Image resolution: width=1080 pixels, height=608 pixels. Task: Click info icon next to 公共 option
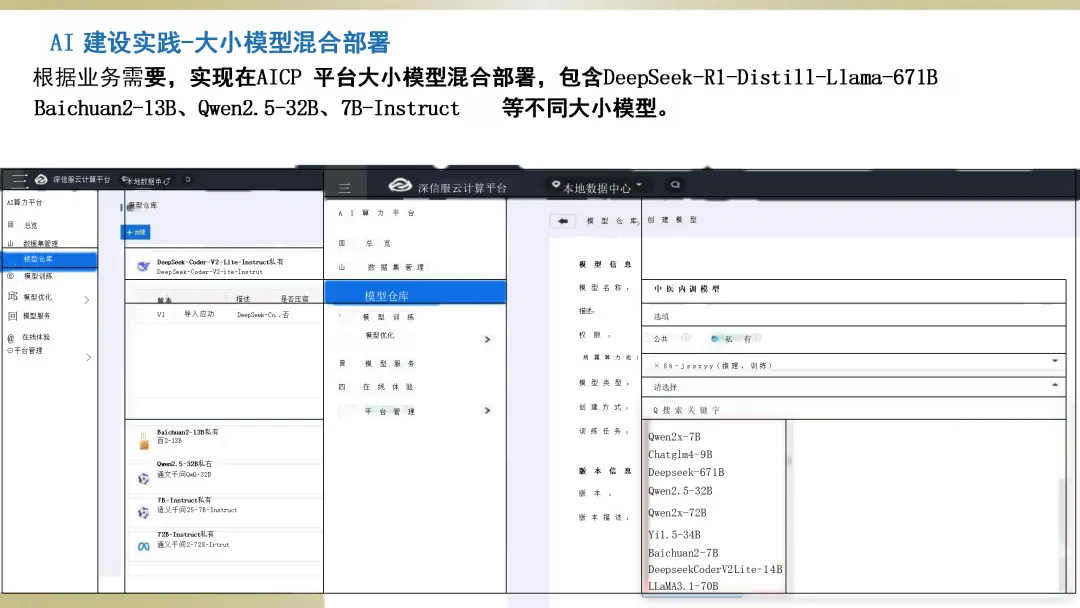[685, 337]
